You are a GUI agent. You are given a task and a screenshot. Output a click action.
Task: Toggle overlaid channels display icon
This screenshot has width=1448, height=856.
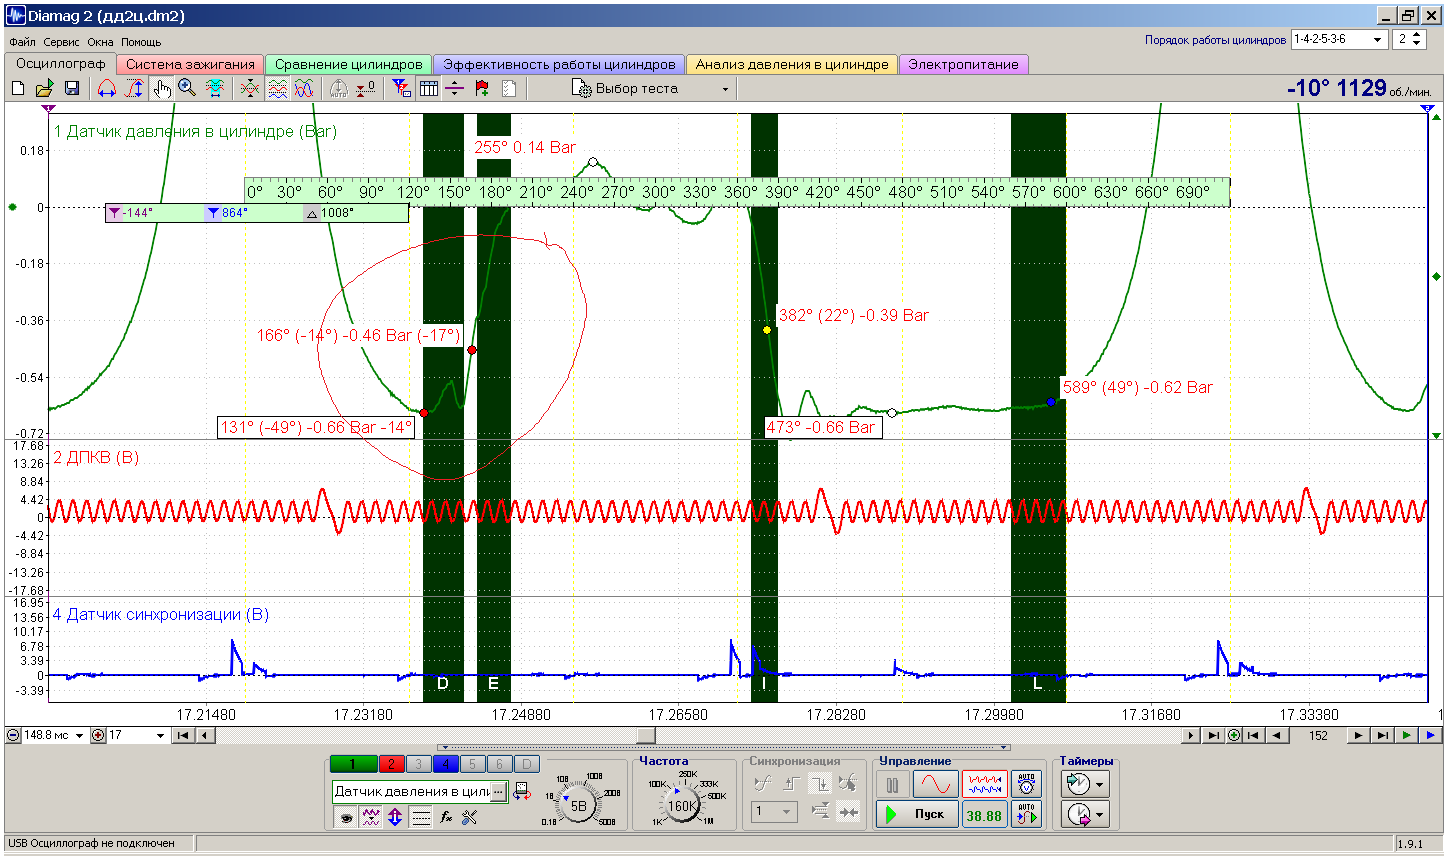pos(304,89)
